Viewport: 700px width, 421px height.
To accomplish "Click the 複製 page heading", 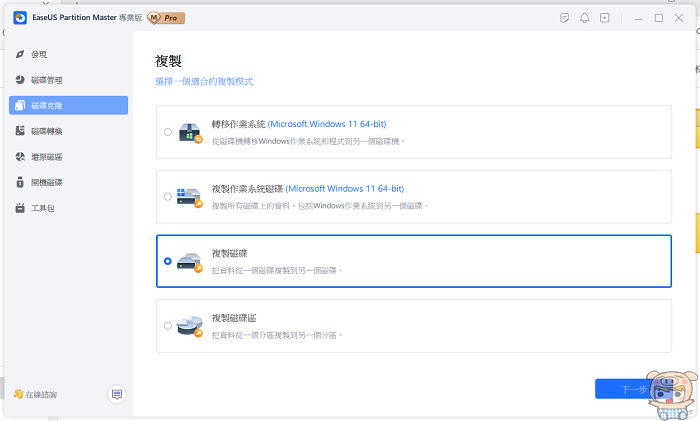I will point(168,61).
